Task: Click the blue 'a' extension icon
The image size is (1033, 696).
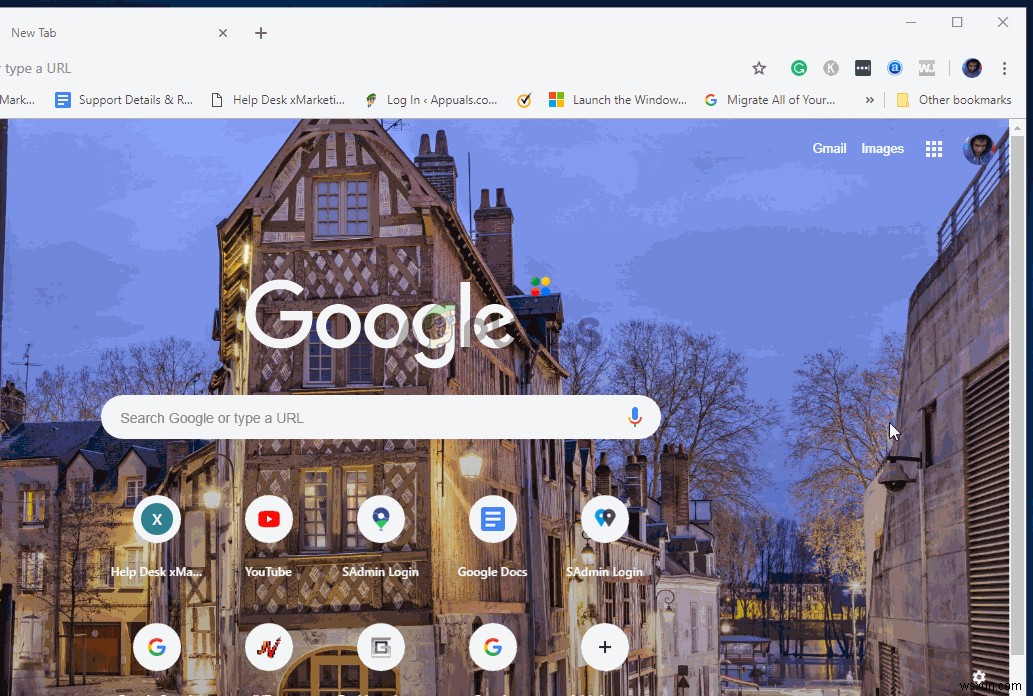Action: 895,68
